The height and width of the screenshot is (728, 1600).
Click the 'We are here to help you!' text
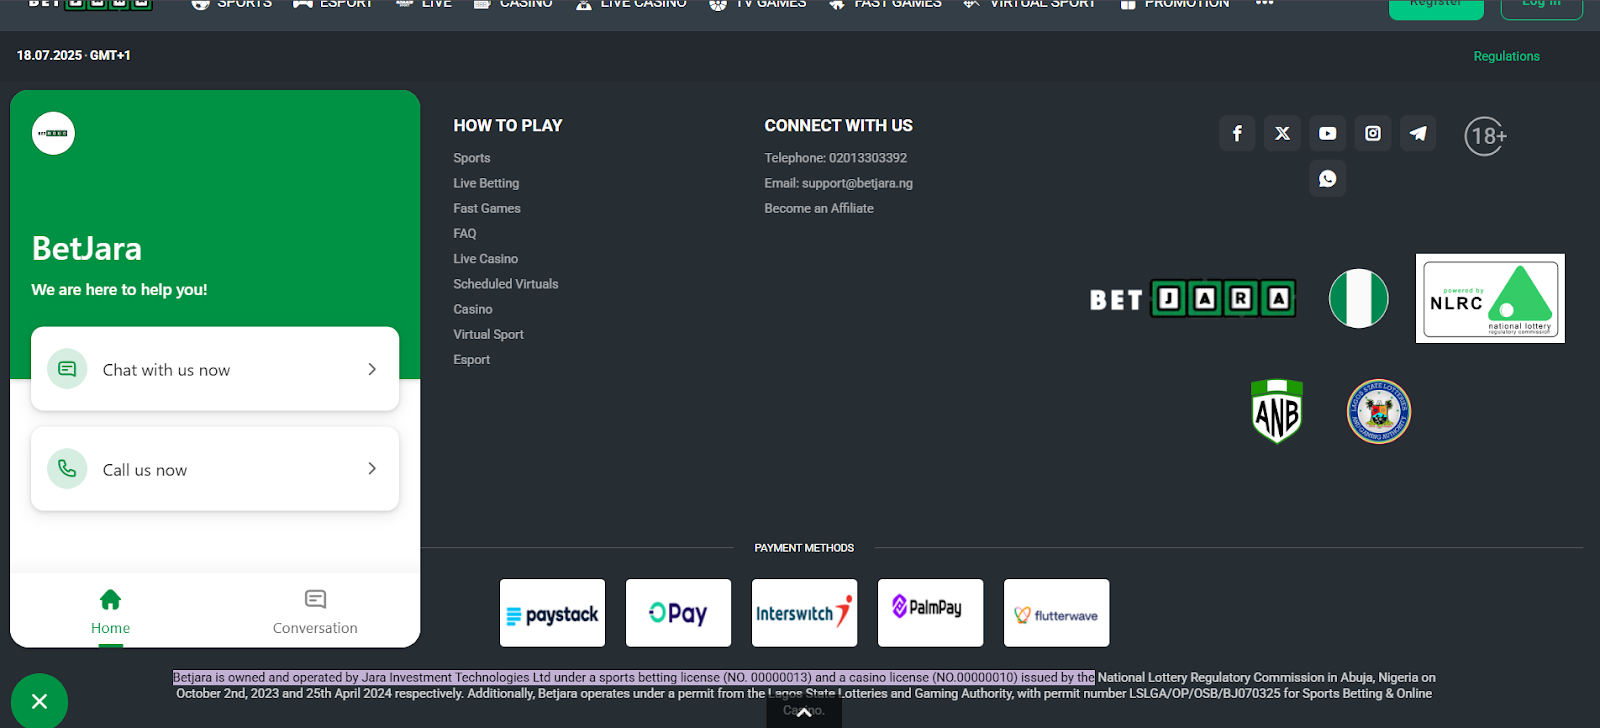119,289
